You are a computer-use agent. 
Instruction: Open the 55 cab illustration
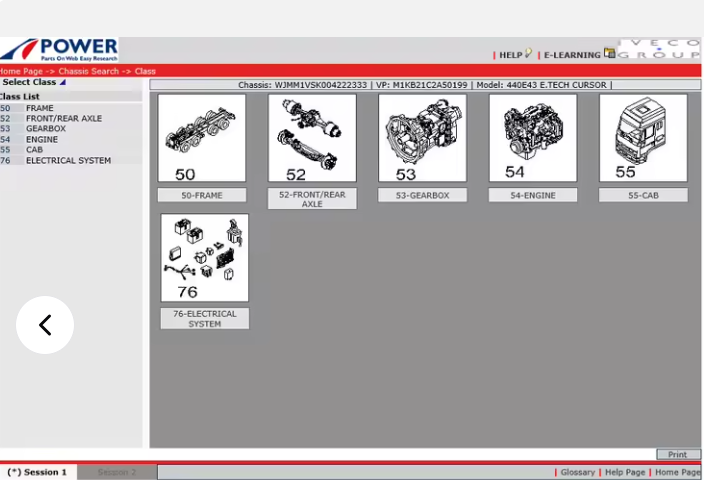[643, 138]
